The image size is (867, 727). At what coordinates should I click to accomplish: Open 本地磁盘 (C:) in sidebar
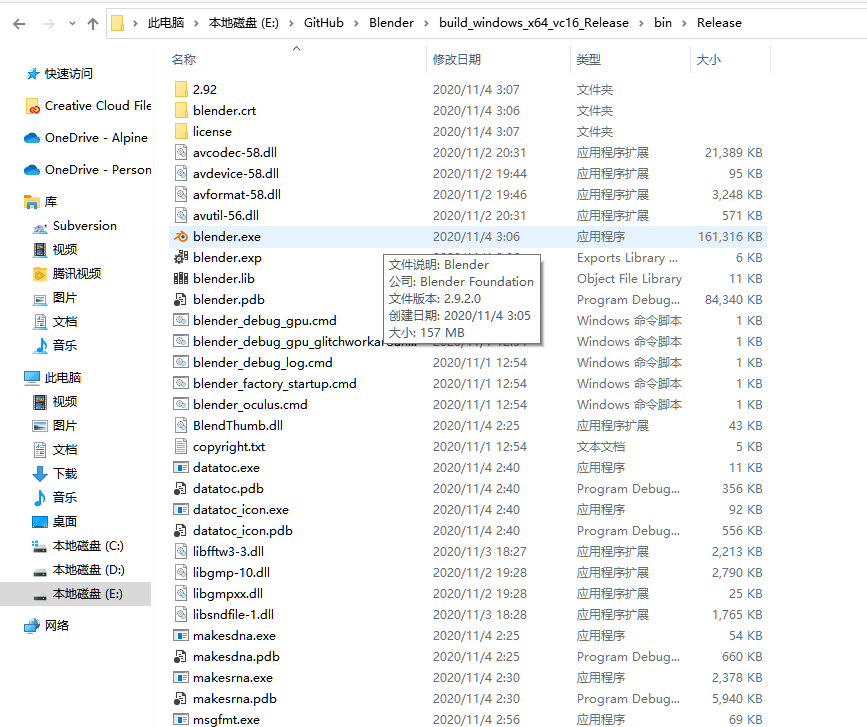coord(88,546)
